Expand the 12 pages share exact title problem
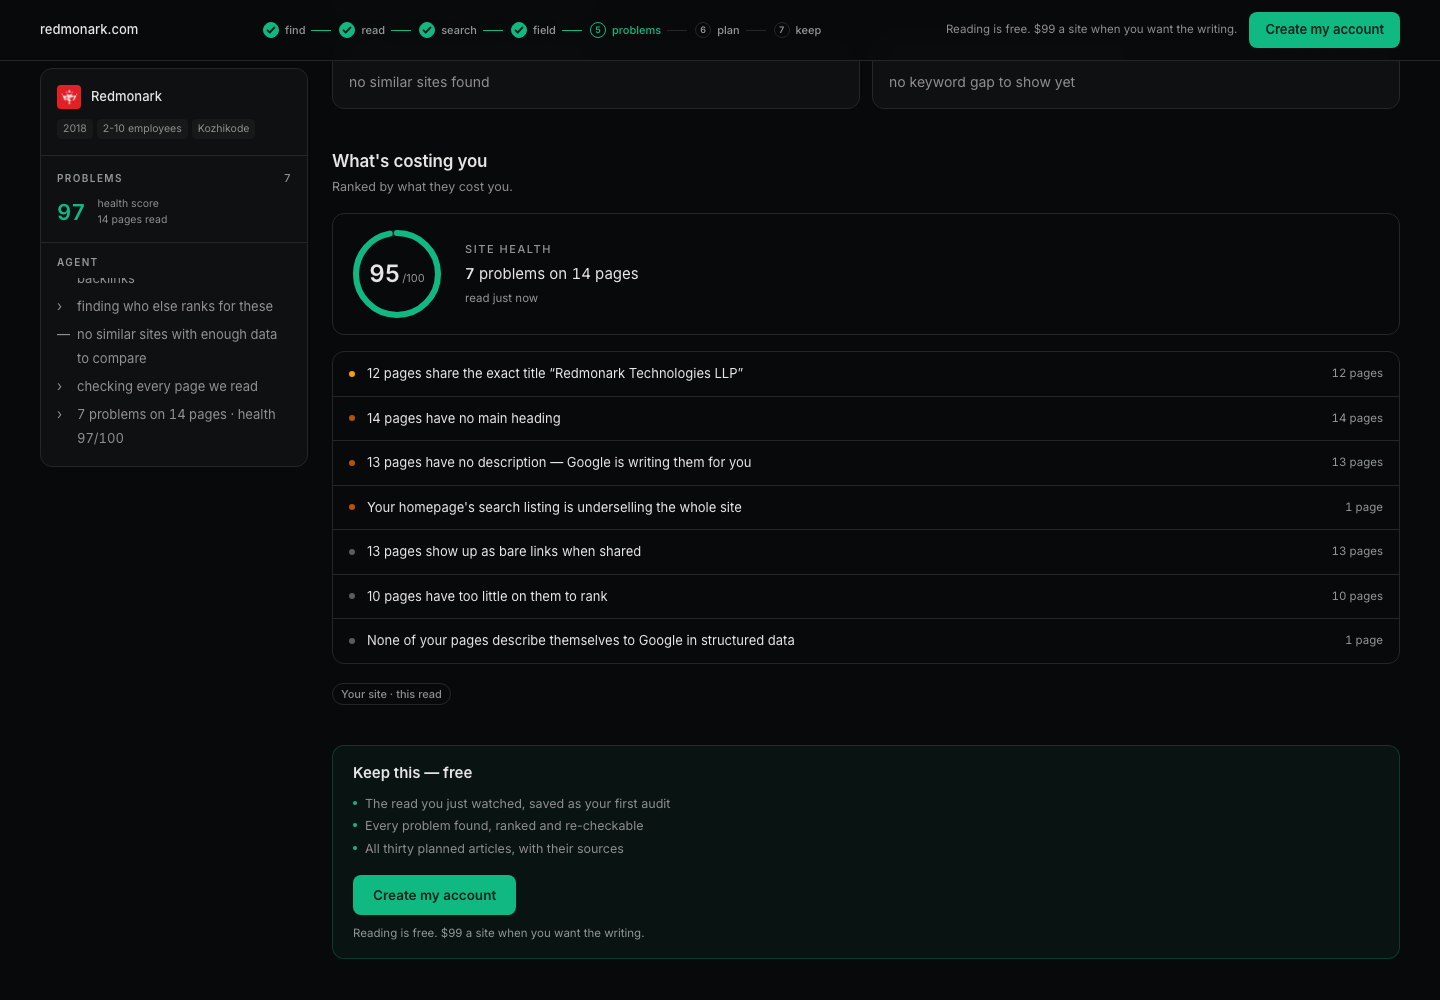The image size is (1440, 1000). click(866, 374)
